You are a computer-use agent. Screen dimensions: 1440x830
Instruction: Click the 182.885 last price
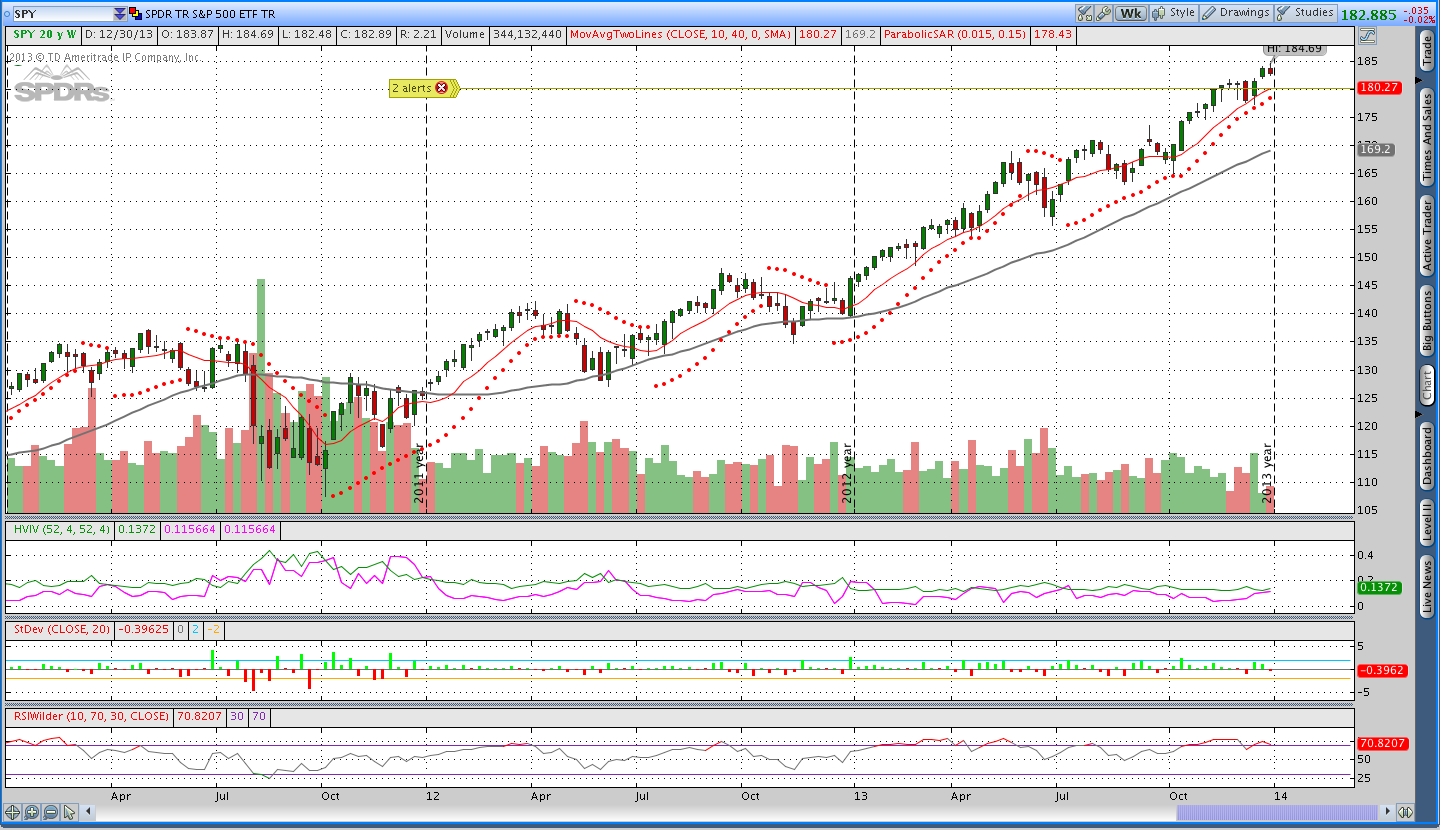click(x=1368, y=15)
